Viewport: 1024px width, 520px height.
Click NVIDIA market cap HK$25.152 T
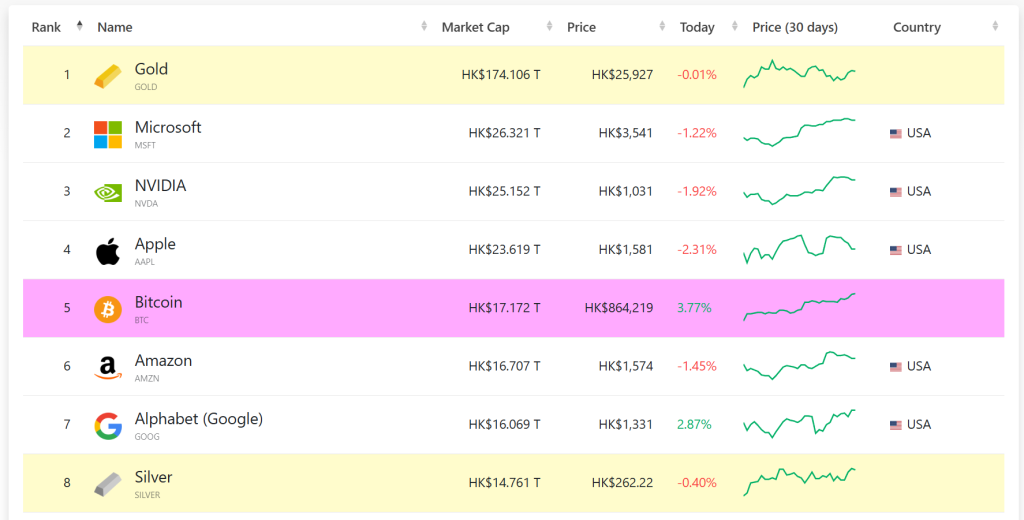504,191
